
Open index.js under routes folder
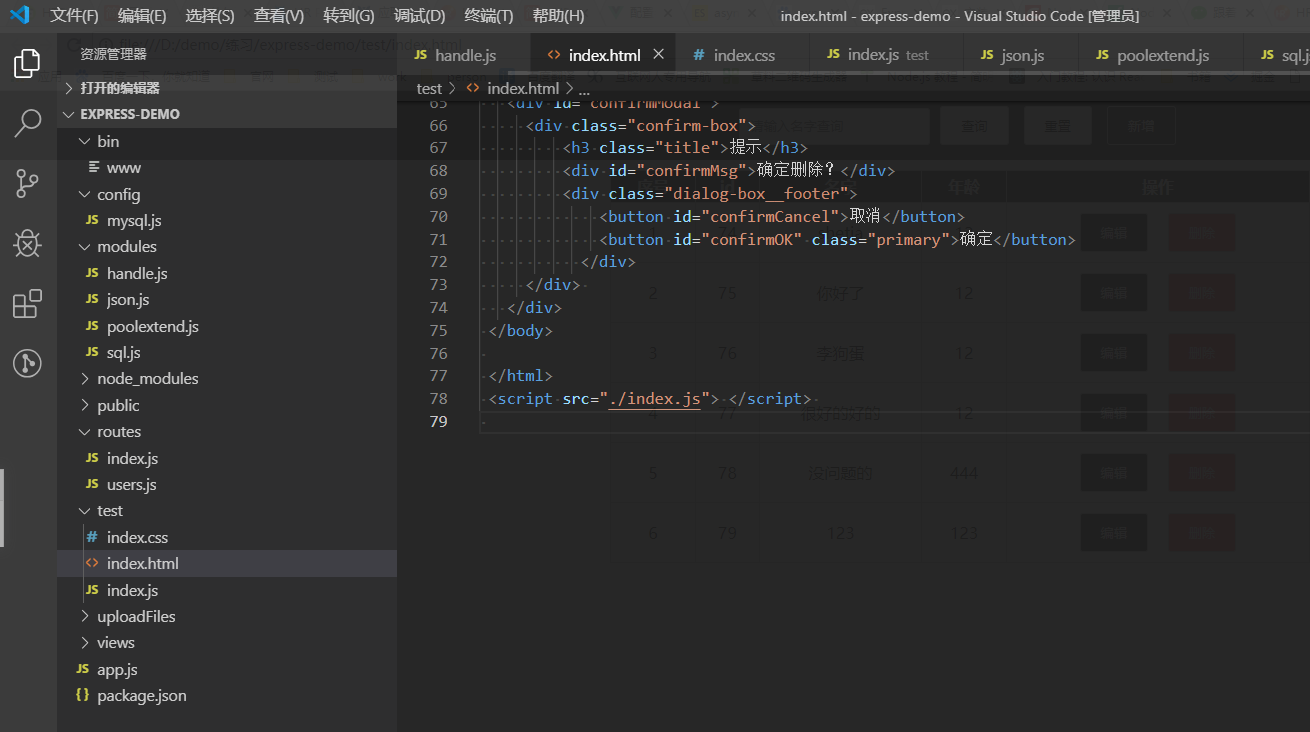click(x=133, y=458)
